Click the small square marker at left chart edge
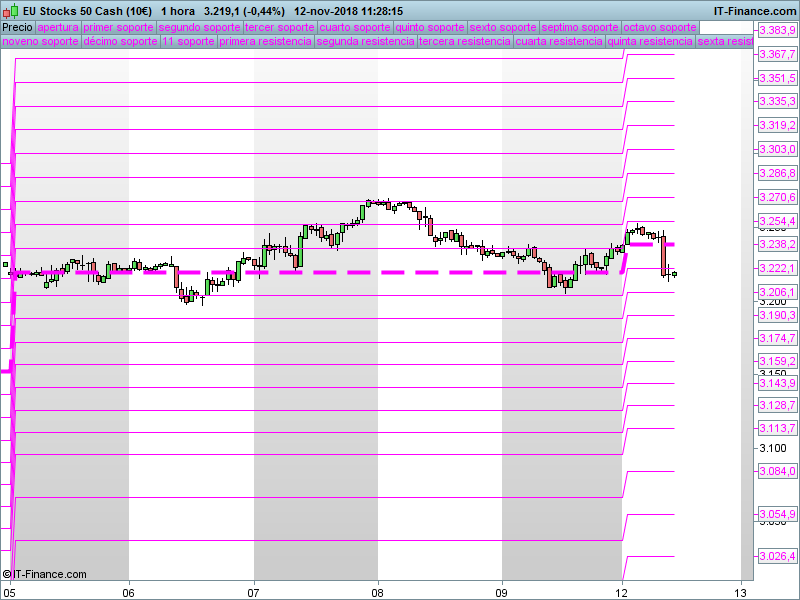The height and width of the screenshot is (600, 800). 5,265
